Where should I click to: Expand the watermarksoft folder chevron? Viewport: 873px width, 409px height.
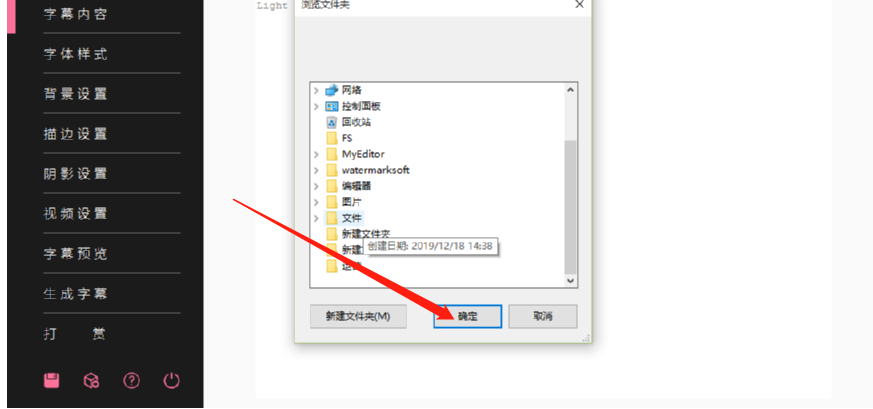pyautogui.click(x=316, y=170)
